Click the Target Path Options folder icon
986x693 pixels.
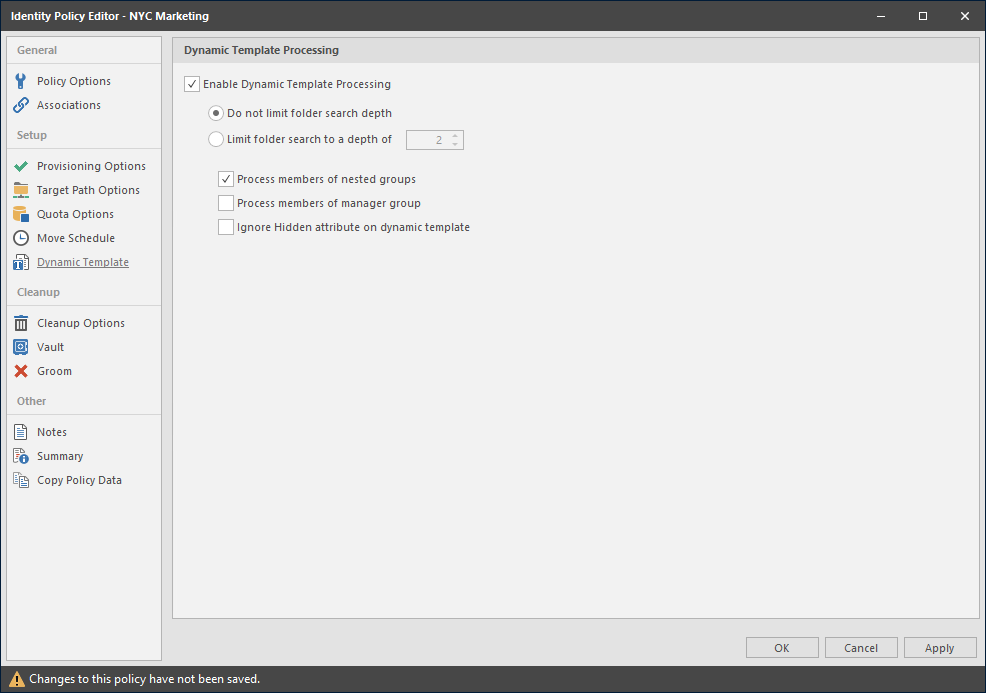click(x=21, y=190)
